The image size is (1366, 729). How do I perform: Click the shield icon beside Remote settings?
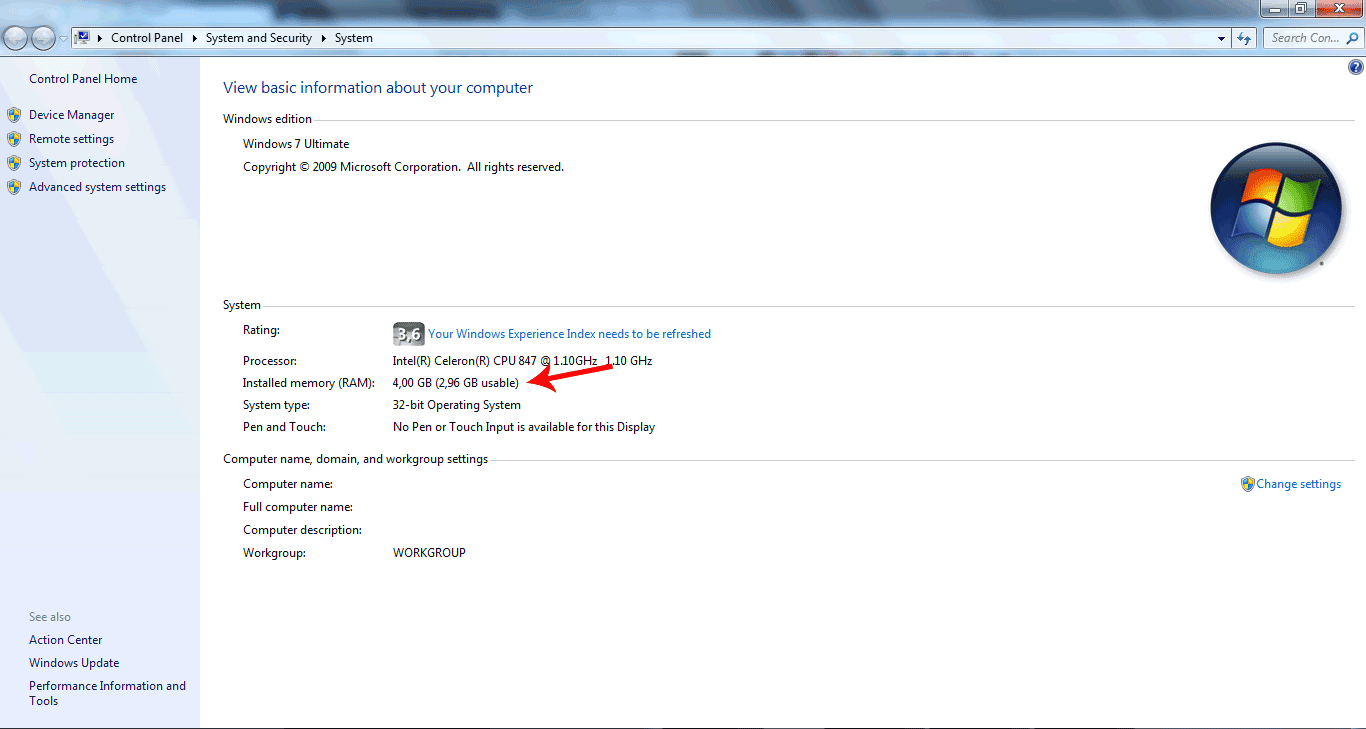tap(14, 139)
